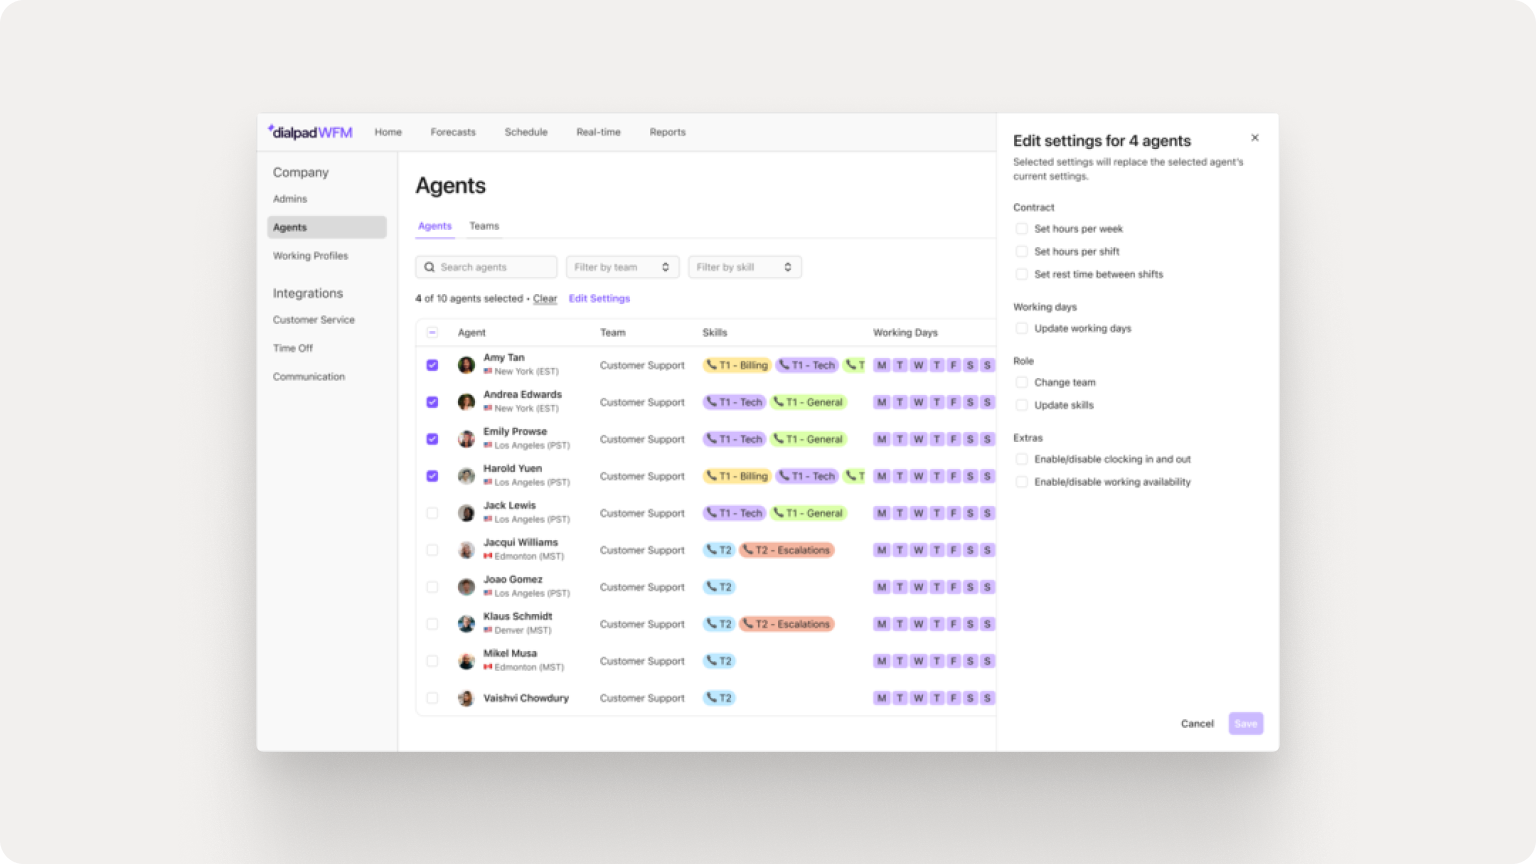Open the Reports section in the top navigation
Screen dimensions: 1536x864
tap(667, 131)
